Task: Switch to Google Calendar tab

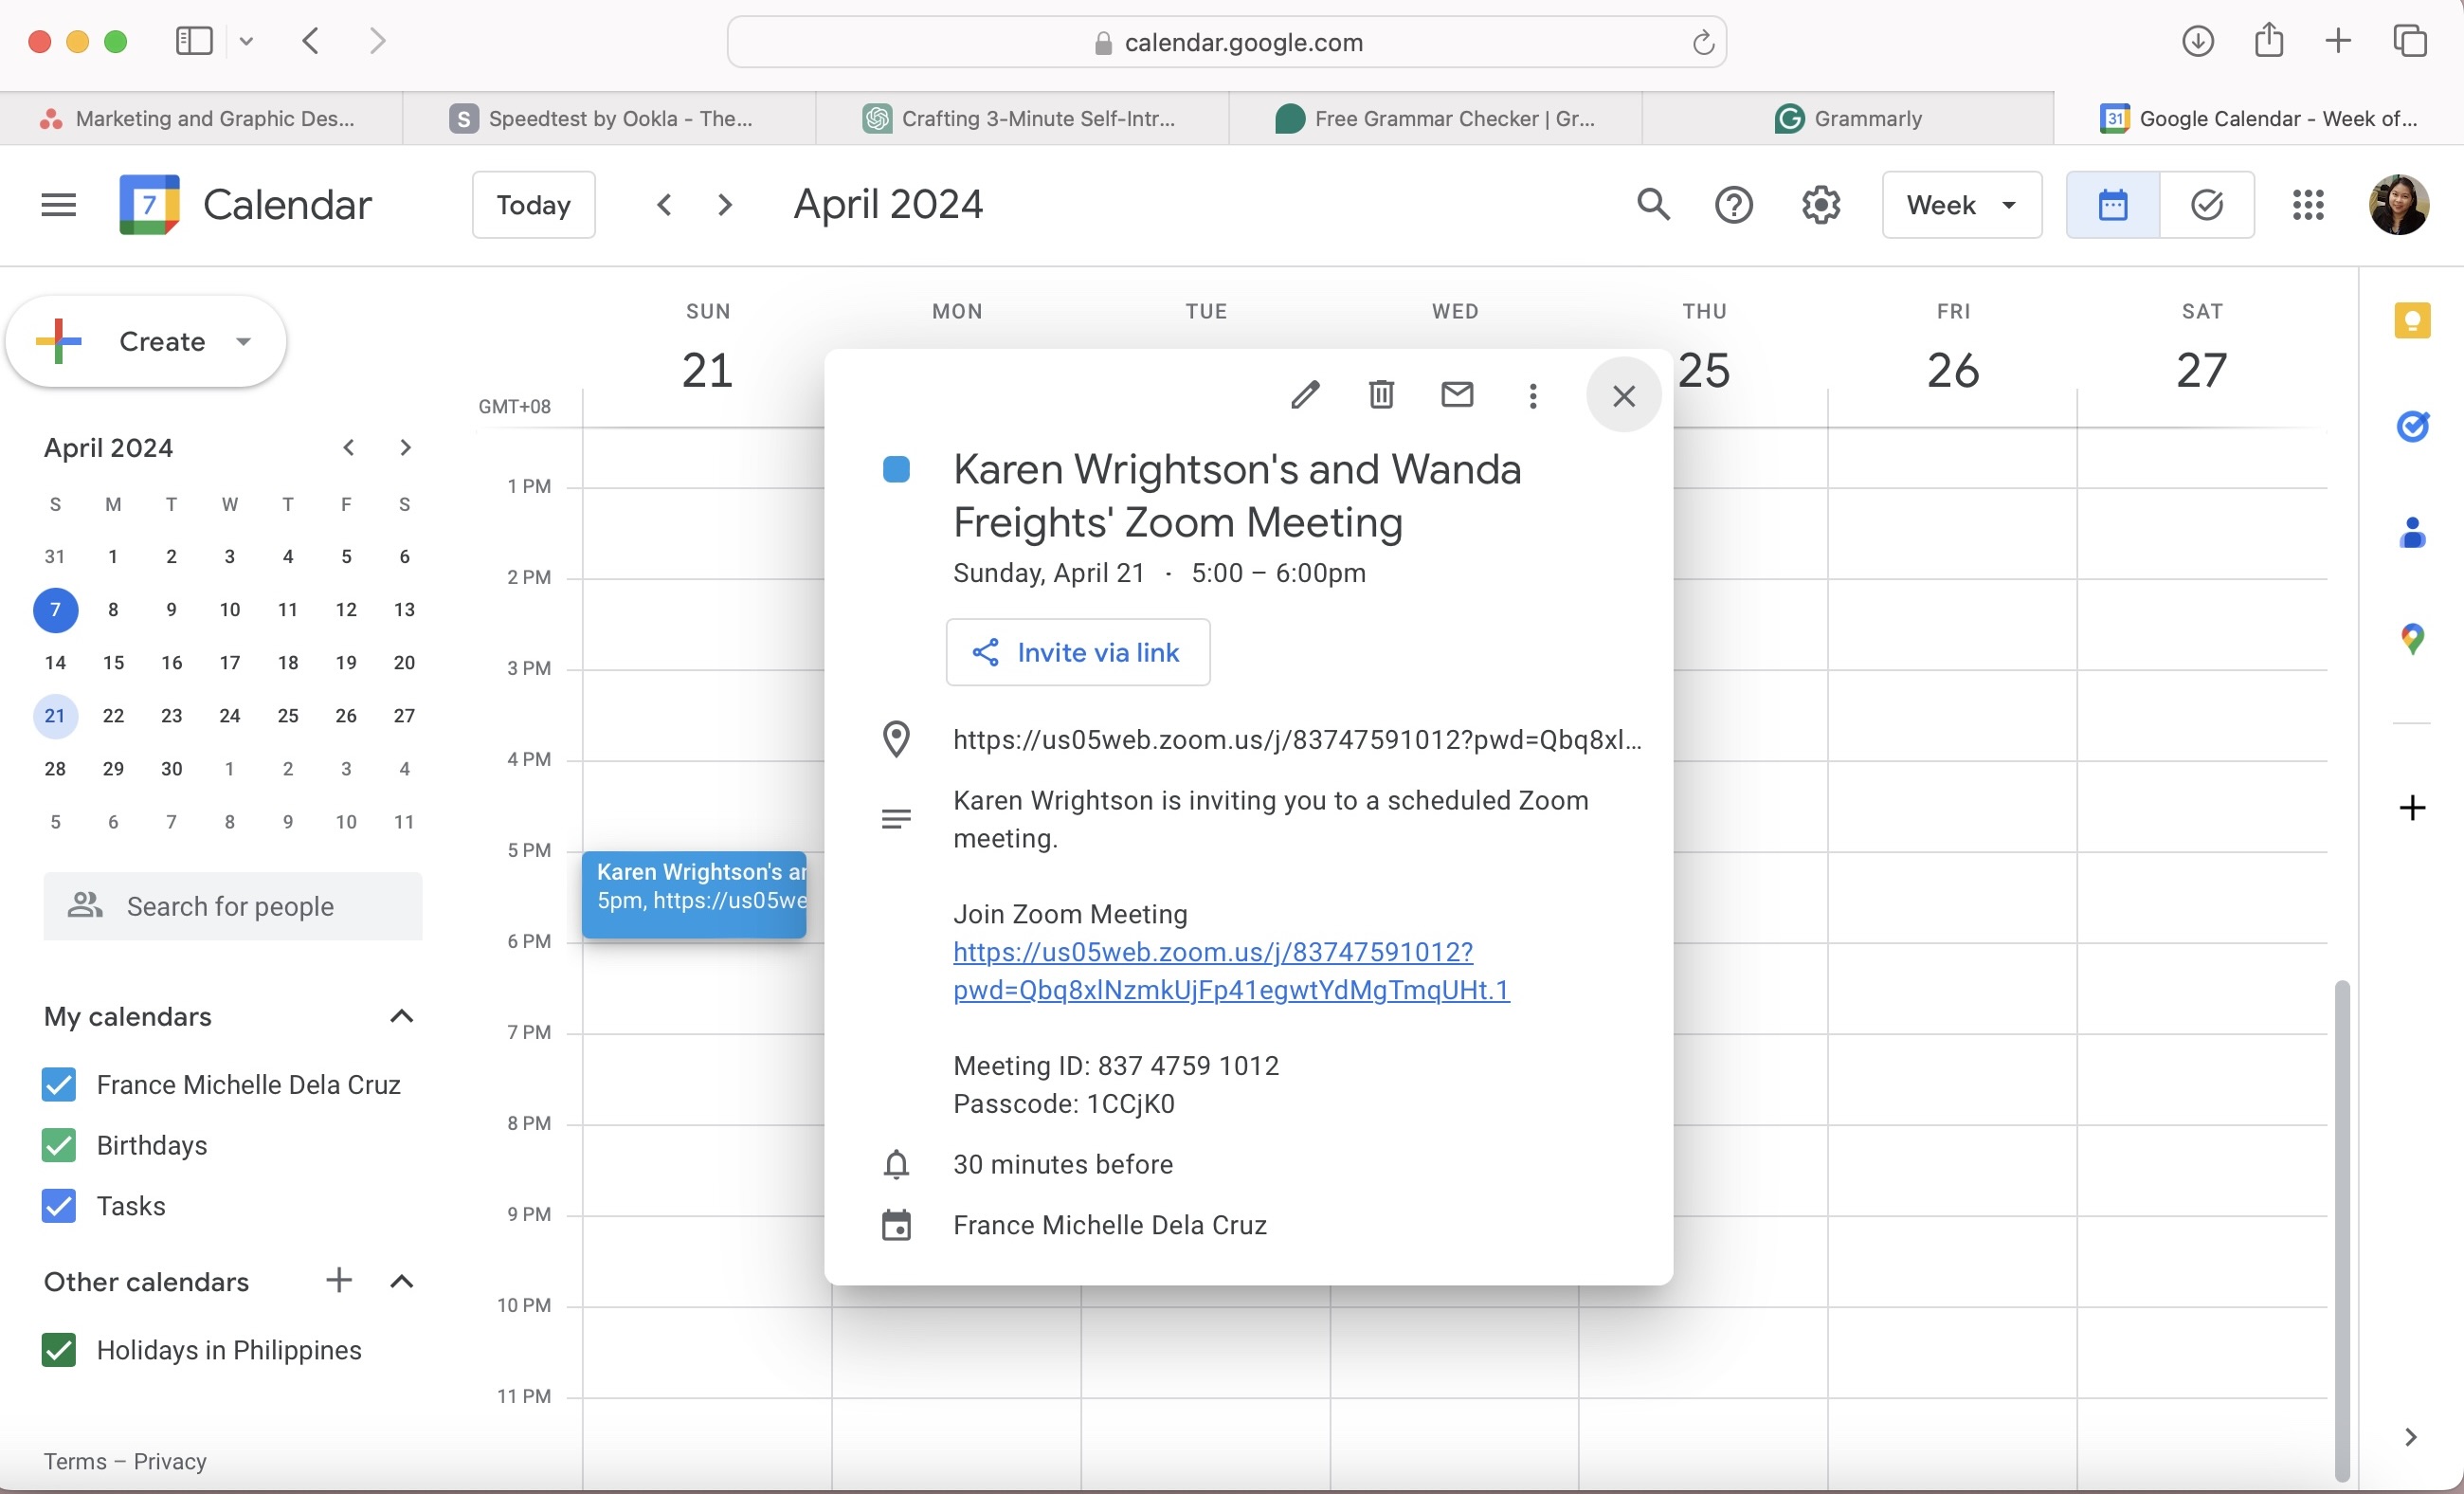Action: (2259, 118)
